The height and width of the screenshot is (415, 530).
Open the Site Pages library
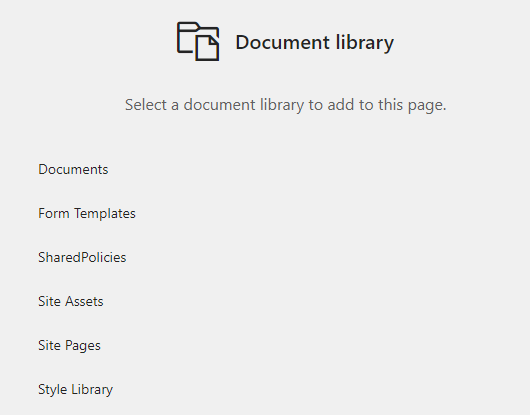[x=69, y=345]
